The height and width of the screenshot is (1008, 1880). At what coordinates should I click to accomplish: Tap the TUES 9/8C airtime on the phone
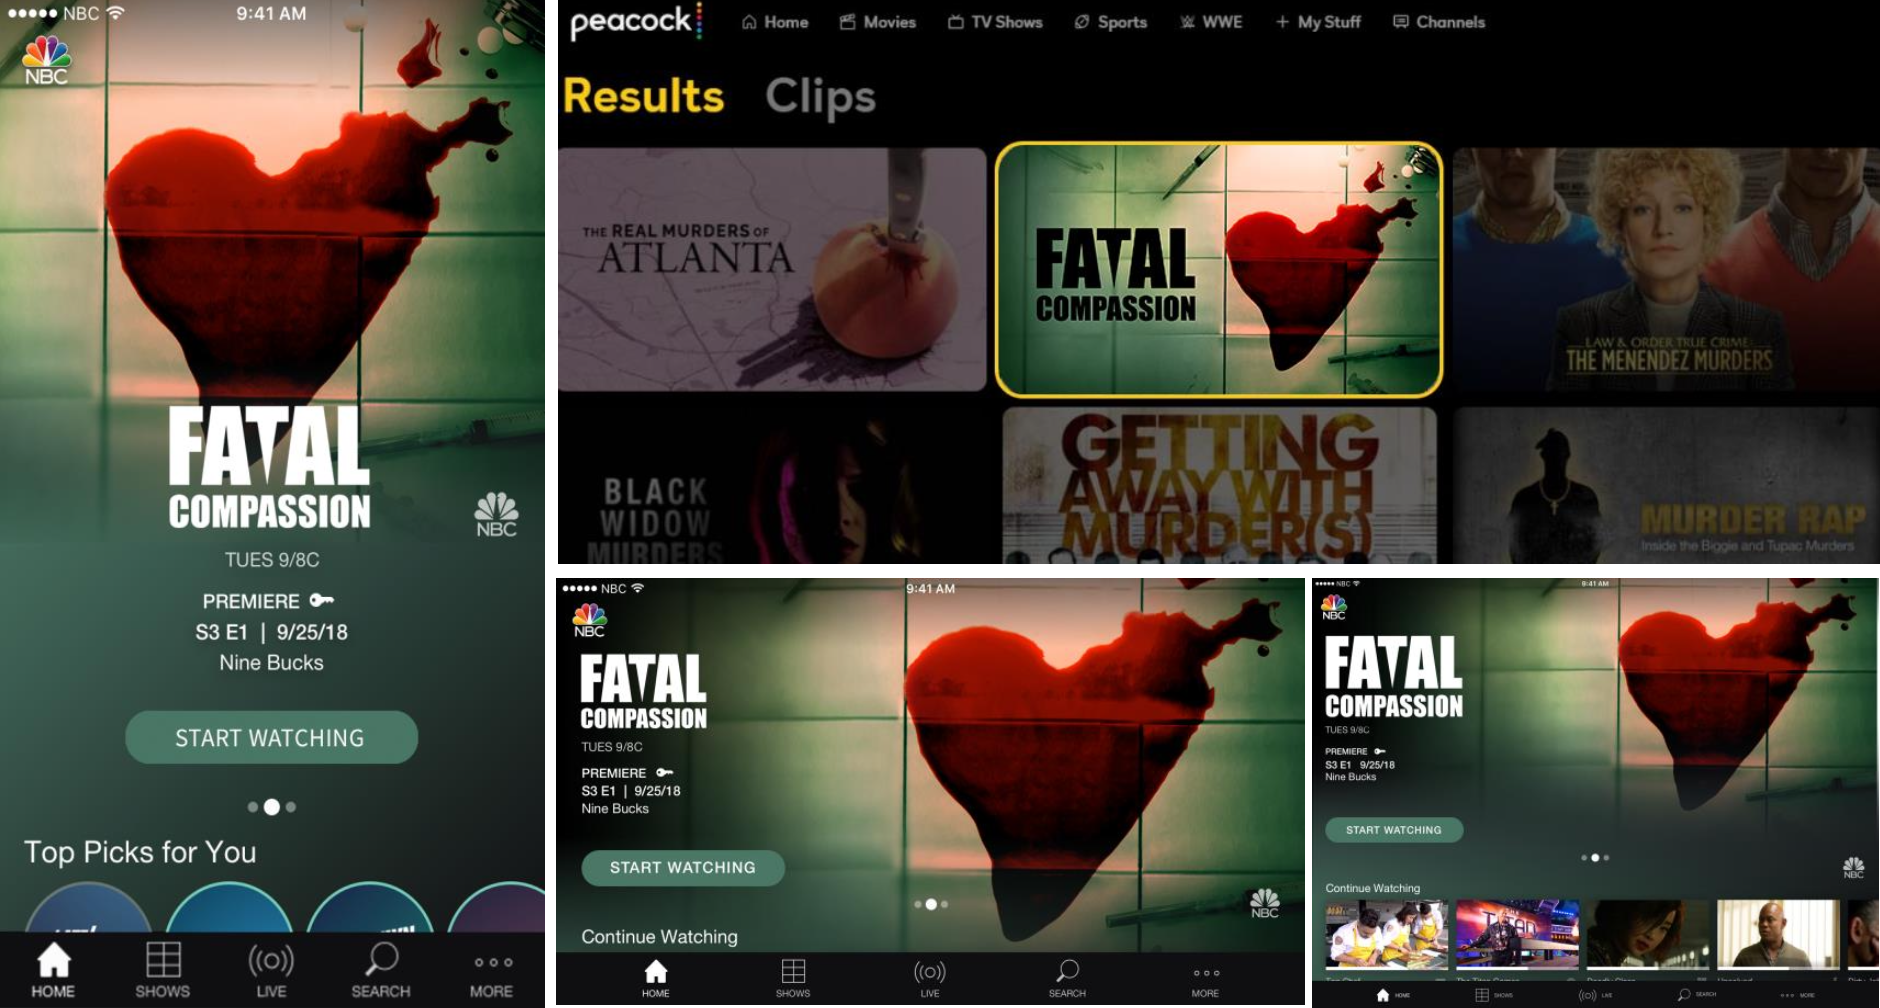click(x=272, y=560)
